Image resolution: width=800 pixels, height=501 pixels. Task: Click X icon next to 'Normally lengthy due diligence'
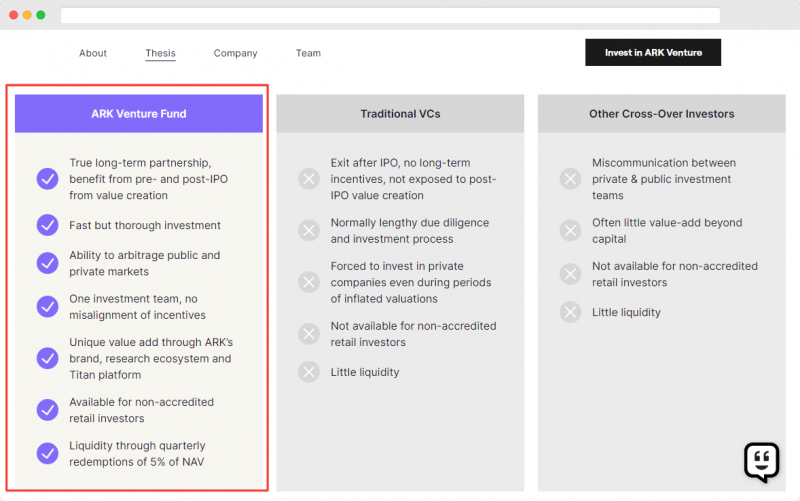(309, 231)
